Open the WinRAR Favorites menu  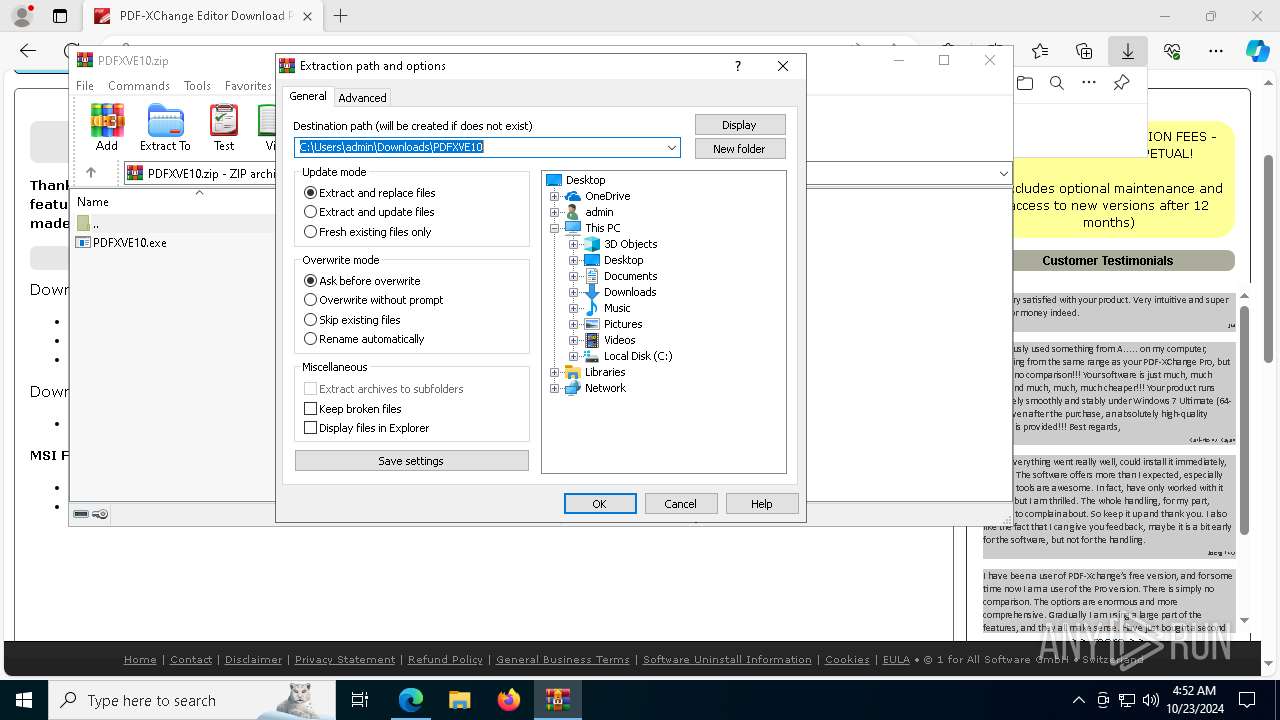248,86
